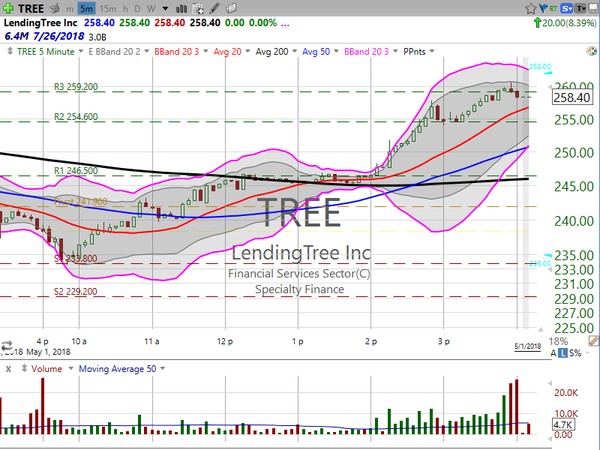The width and height of the screenshot is (600, 450).
Task: Click the cyan 262.00 marker on price scale
Action: [x=540, y=67]
